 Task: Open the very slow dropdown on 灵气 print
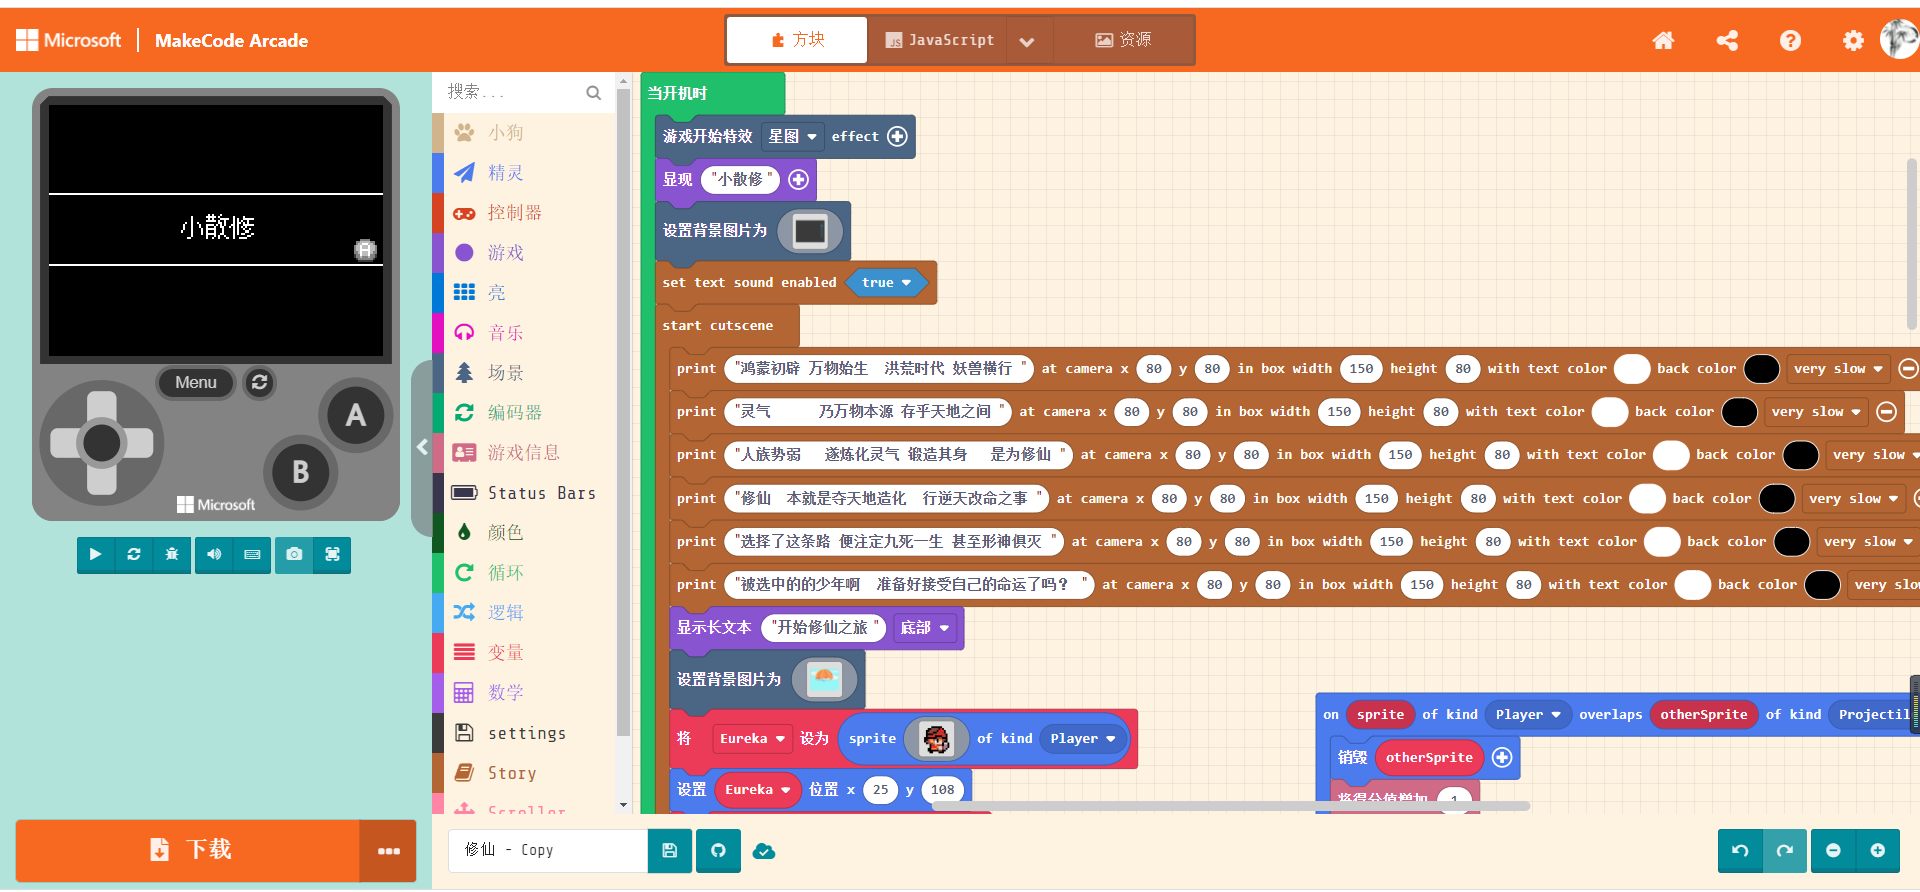coord(1816,411)
